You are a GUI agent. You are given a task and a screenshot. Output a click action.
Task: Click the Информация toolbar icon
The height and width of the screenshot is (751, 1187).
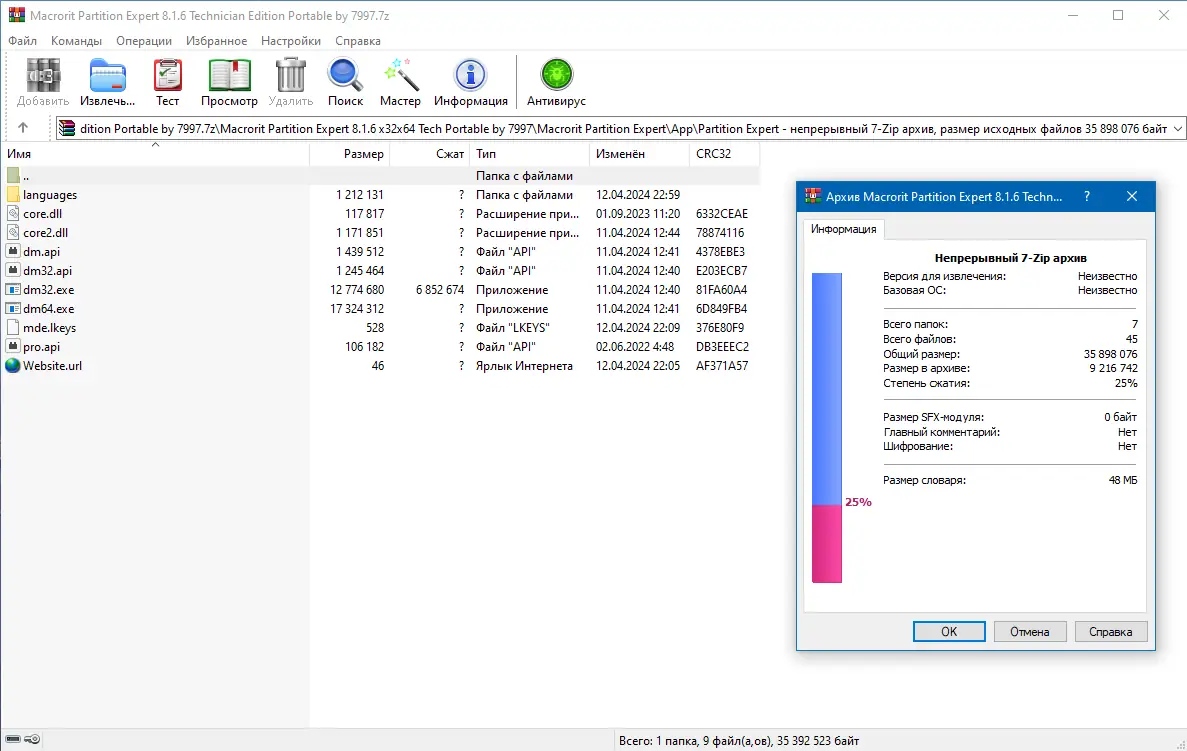(470, 75)
